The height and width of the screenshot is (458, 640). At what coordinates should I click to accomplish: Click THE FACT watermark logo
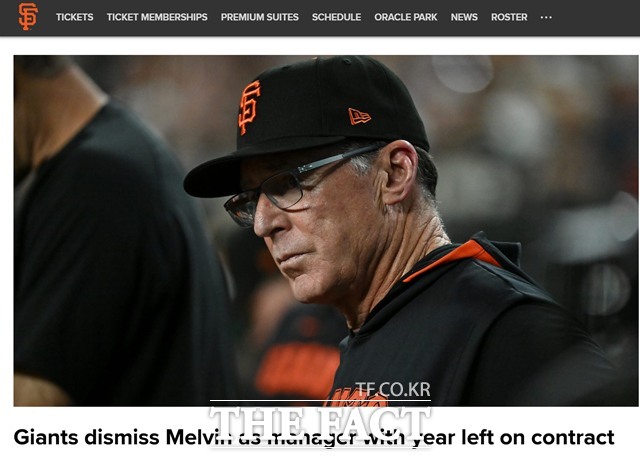click(320, 421)
